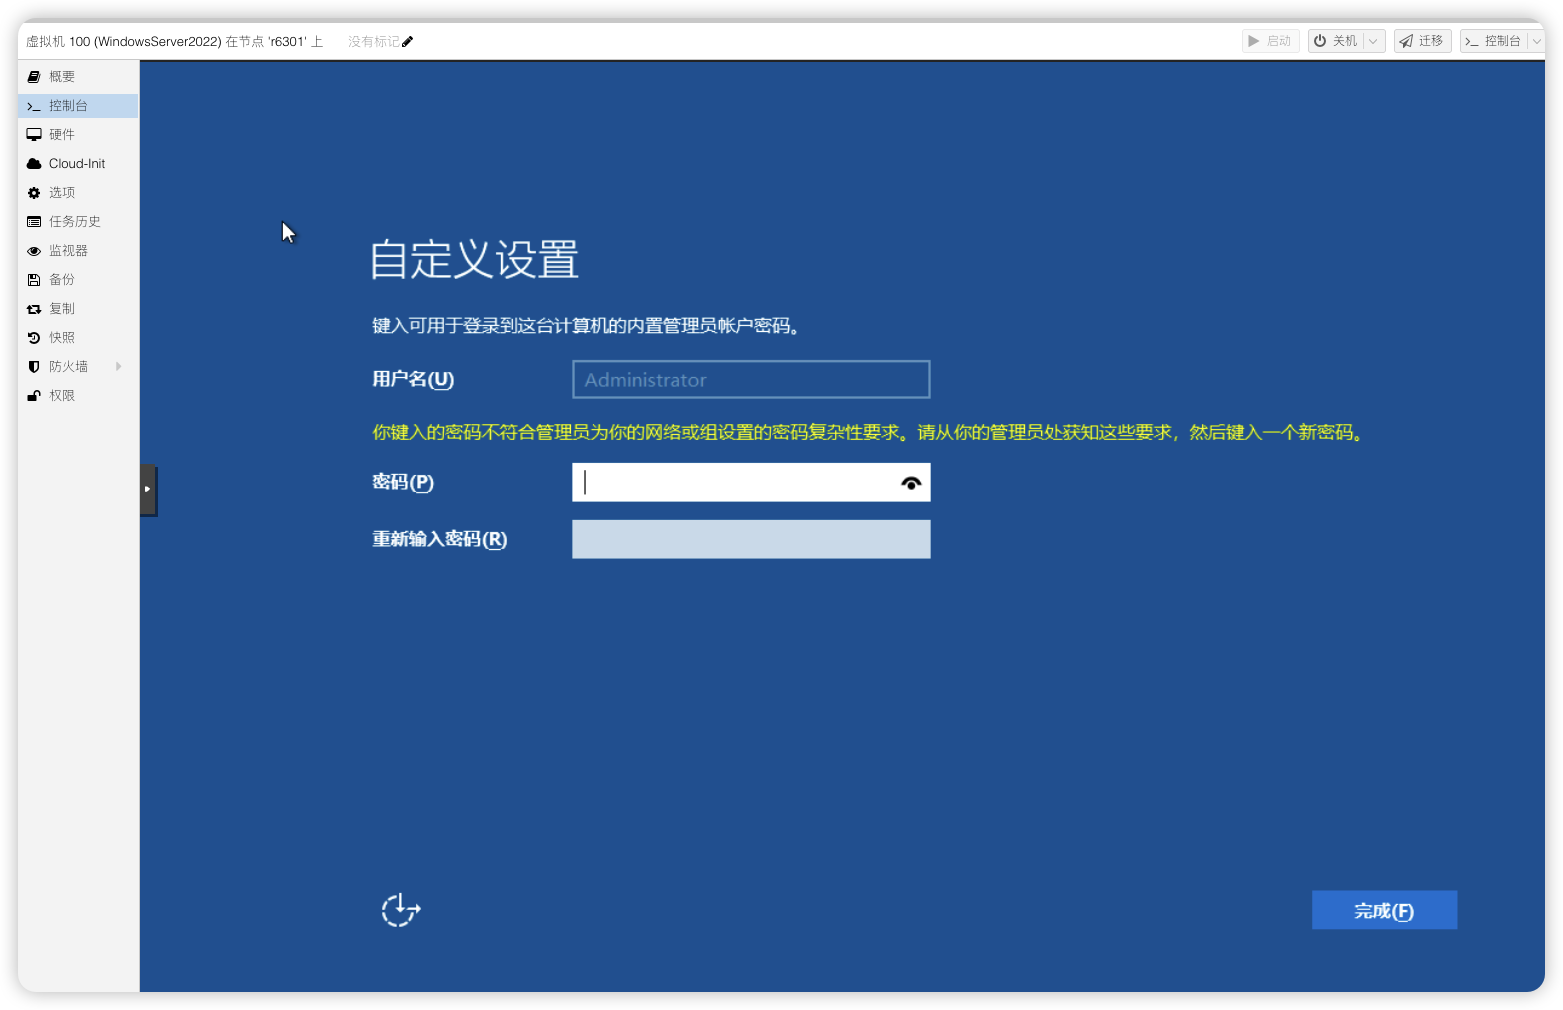Click inside the 重新输入密码 confirm field
1563x1010 pixels.
pyautogui.click(x=750, y=539)
